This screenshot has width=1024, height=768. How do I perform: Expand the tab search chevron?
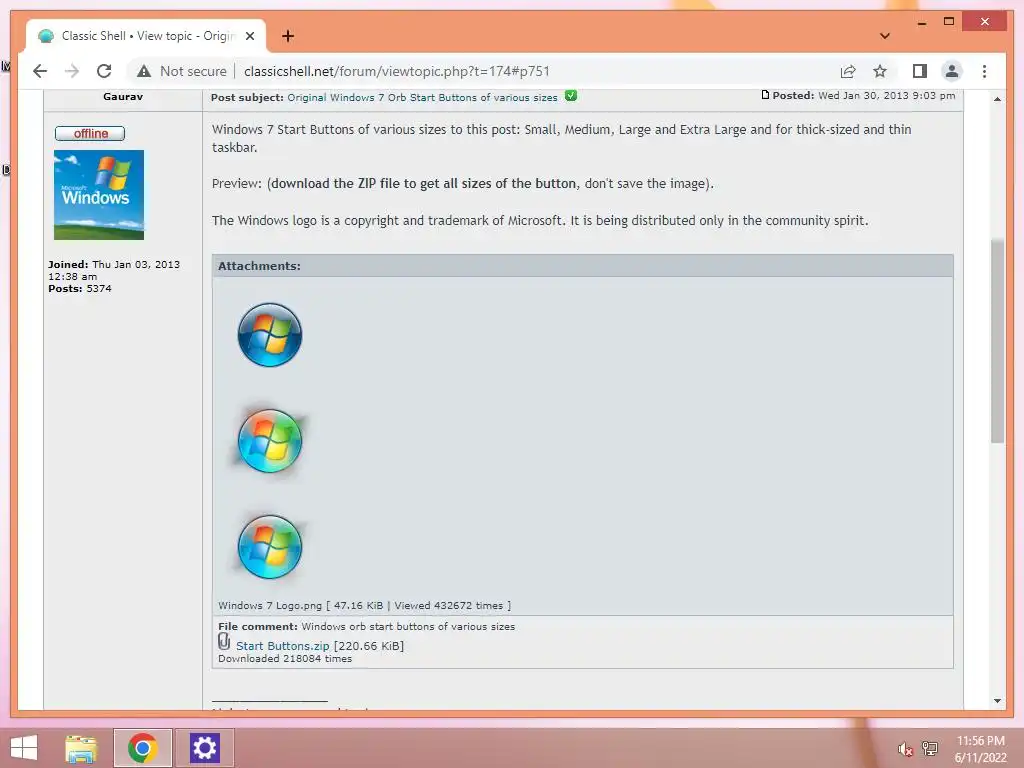click(x=884, y=36)
